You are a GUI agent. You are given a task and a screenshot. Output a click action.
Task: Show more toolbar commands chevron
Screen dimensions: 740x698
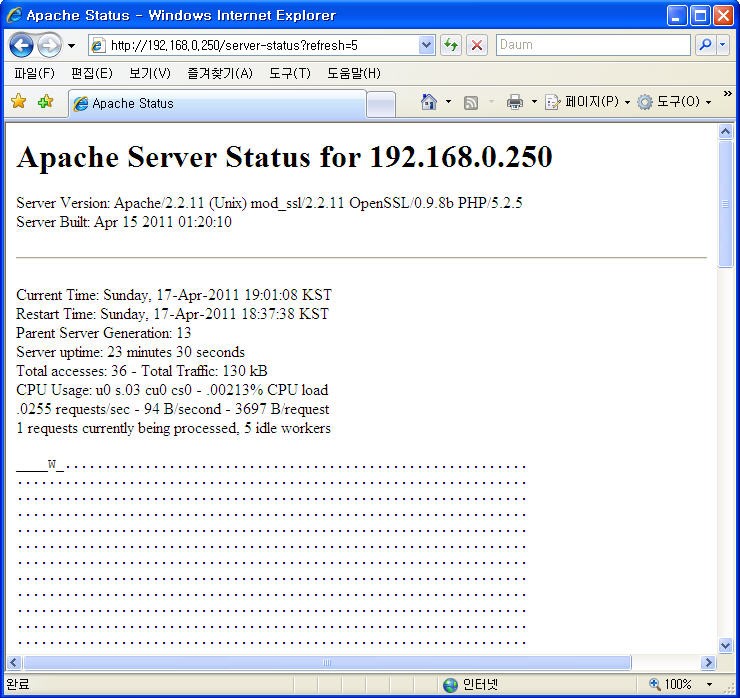click(728, 94)
